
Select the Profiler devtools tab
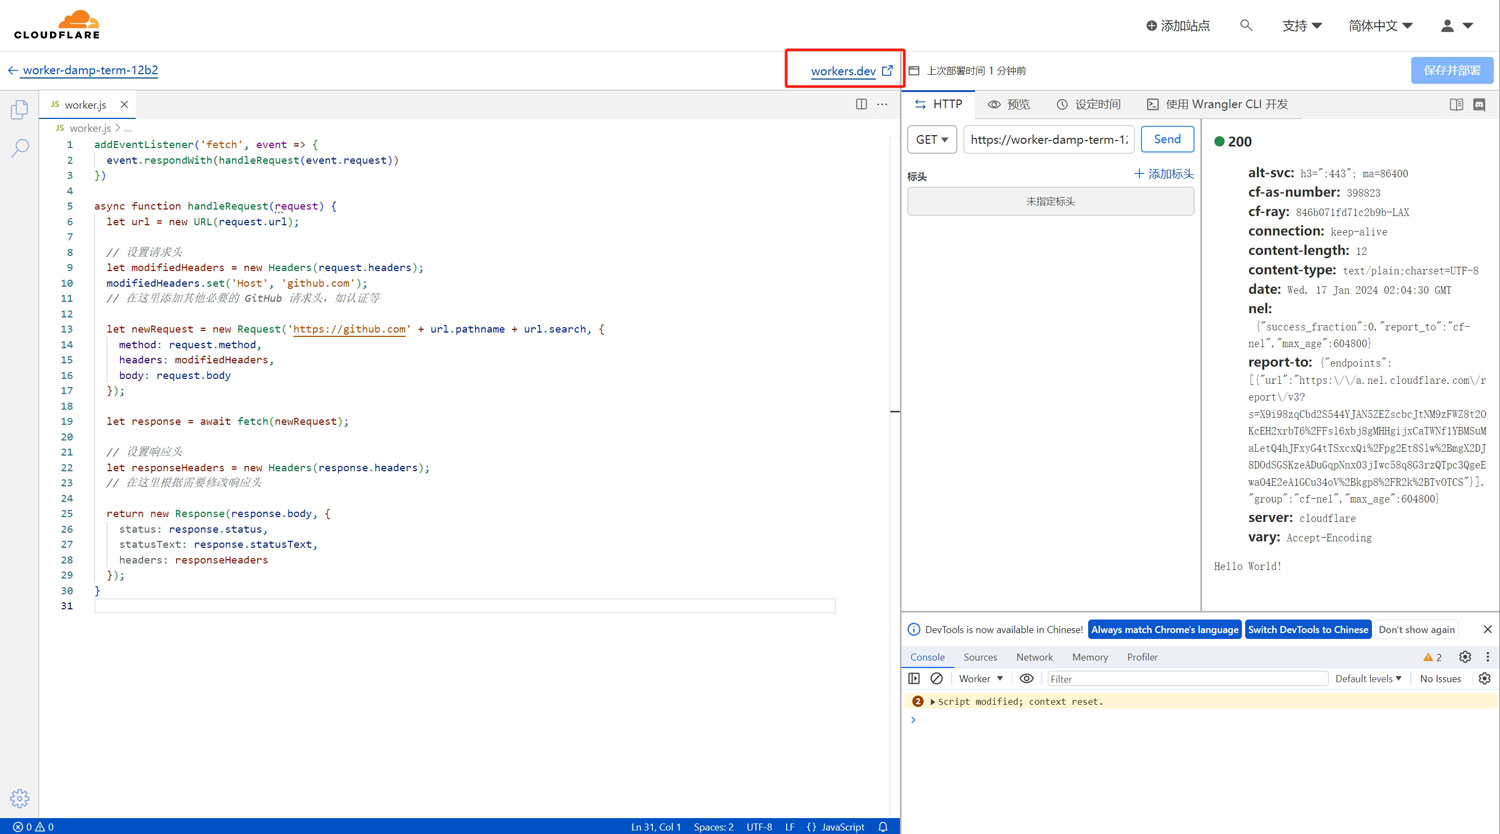click(x=1142, y=657)
